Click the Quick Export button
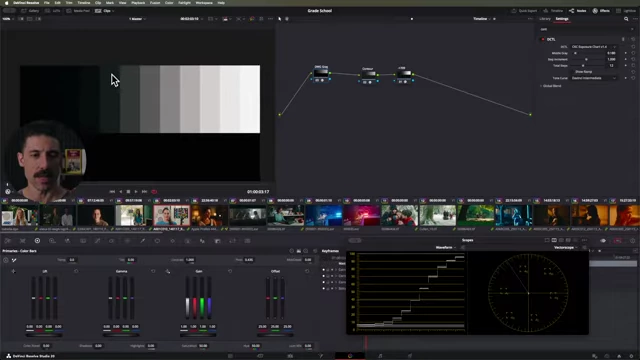640x360 pixels. coord(524,11)
